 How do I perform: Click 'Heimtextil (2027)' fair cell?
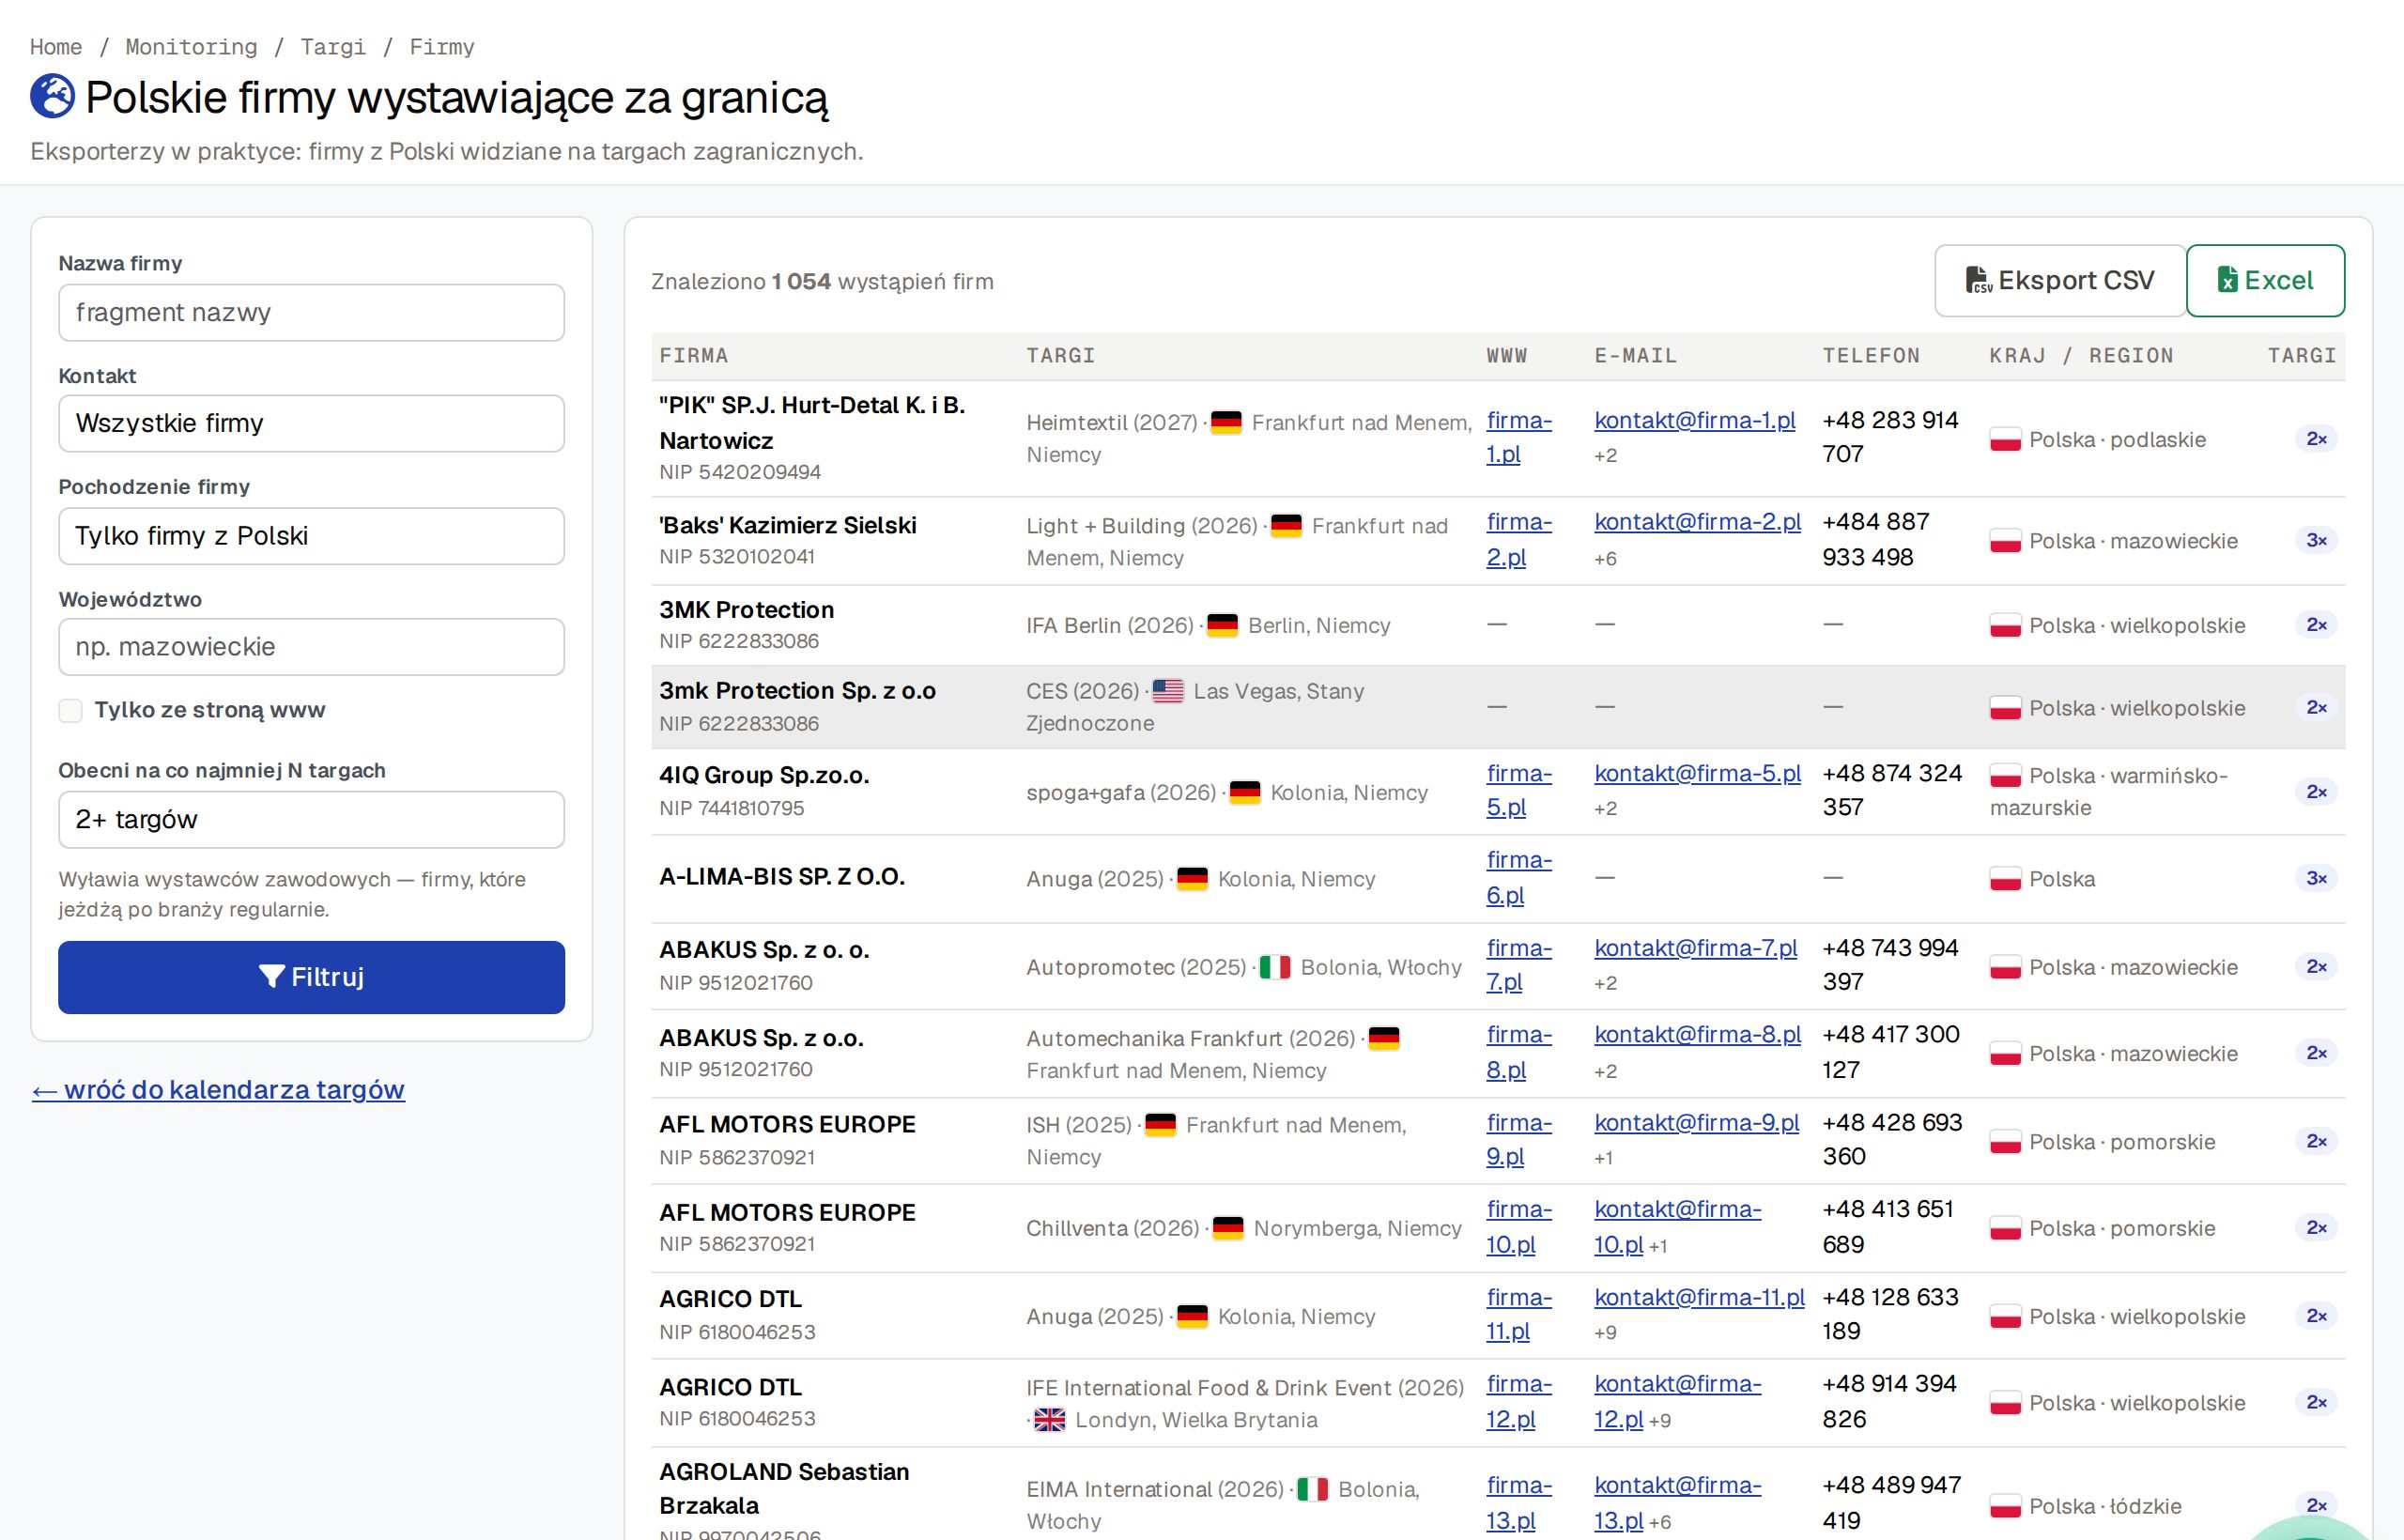(1249, 438)
